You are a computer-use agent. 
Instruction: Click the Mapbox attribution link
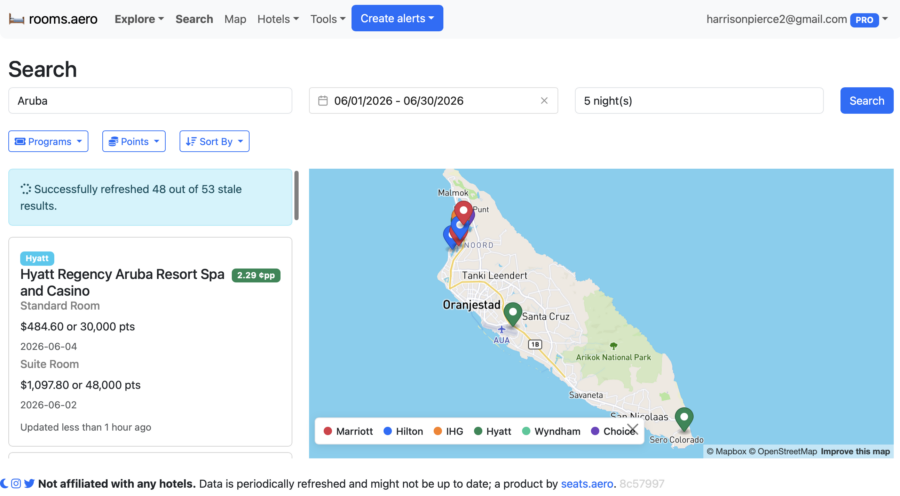pos(726,451)
